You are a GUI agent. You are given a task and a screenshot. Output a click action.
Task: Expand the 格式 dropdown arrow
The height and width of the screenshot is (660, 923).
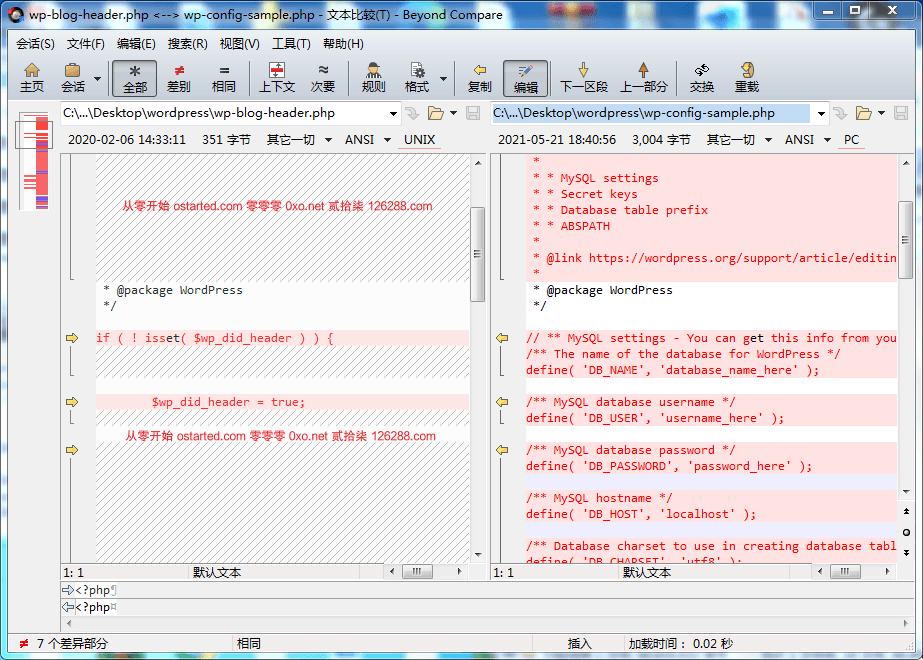[x=443, y=78]
